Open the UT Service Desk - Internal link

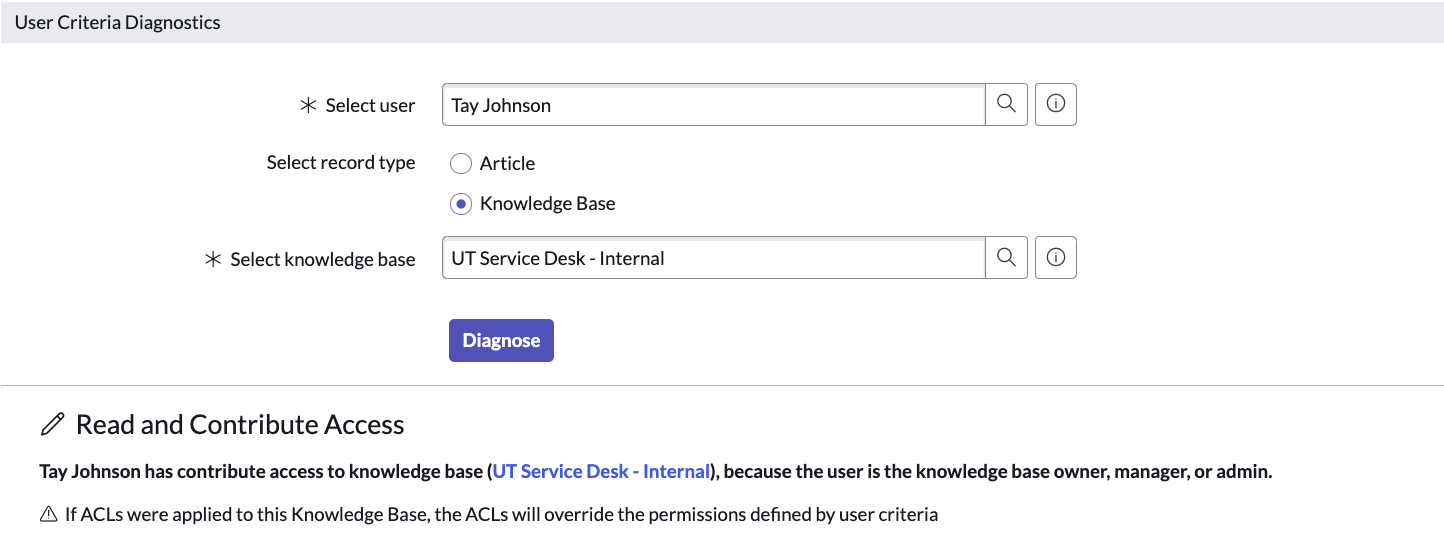tap(601, 471)
